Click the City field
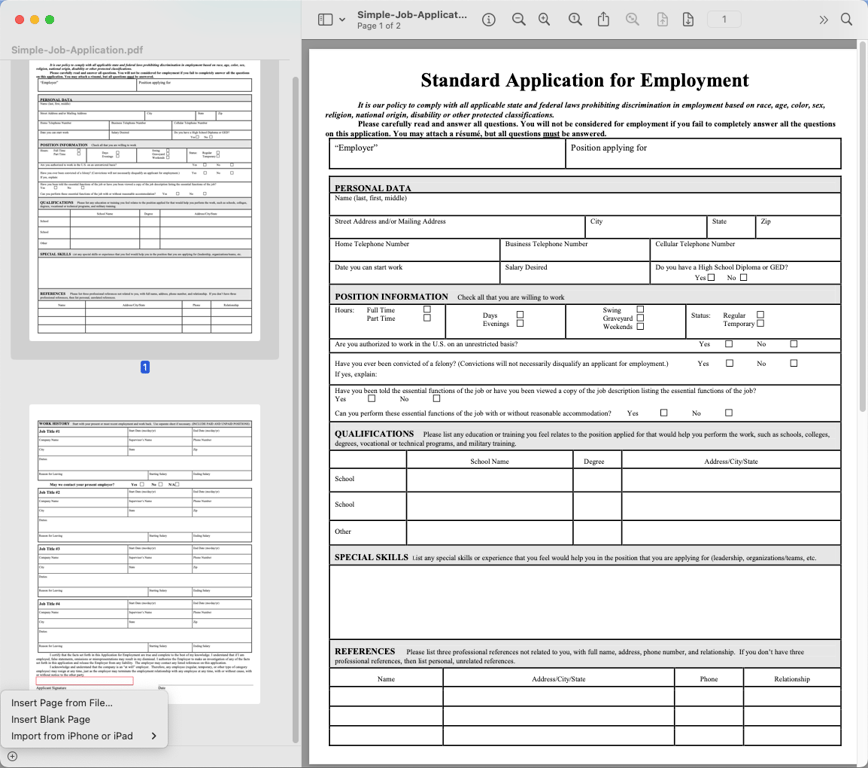The width and height of the screenshot is (868, 768). (x=646, y=228)
